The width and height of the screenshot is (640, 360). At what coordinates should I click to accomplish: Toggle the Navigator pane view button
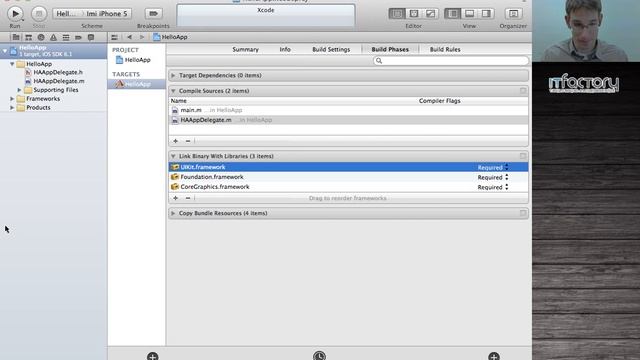point(453,13)
